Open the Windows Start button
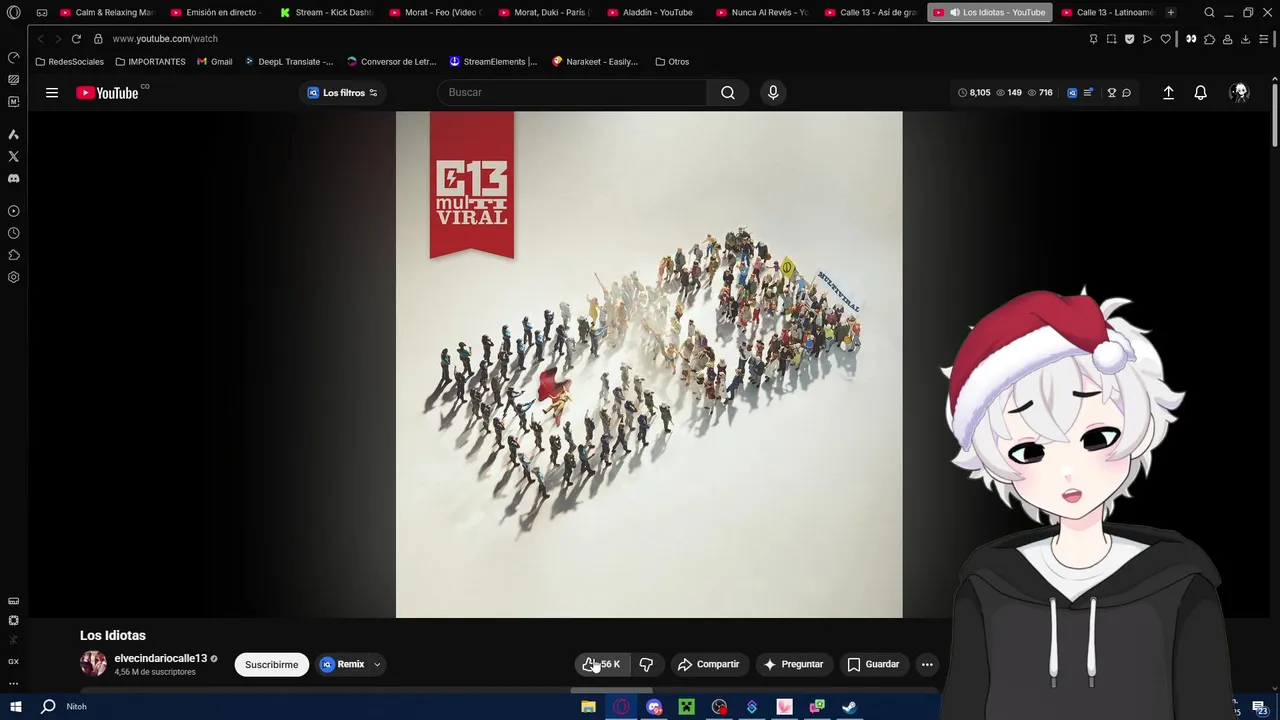This screenshot has height=720, width=1280. click(x=15, y=707)
